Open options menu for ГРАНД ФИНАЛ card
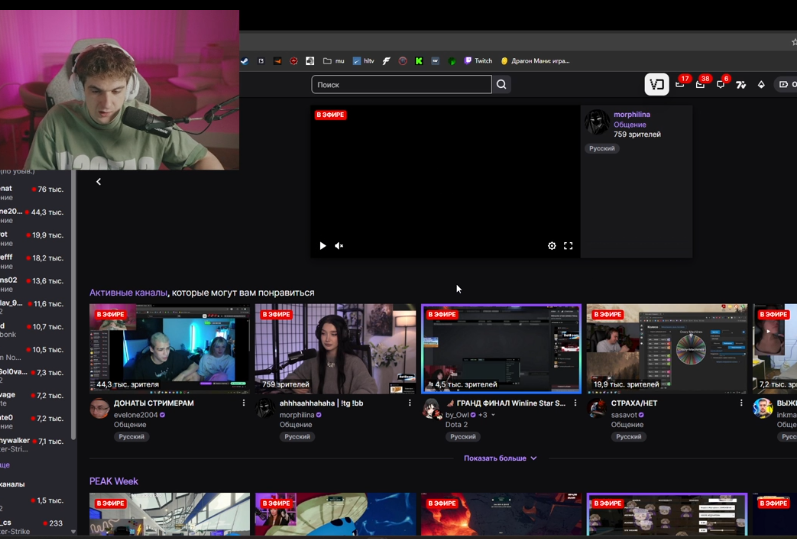This screenshot has height=539, width=797. point(575,403)
